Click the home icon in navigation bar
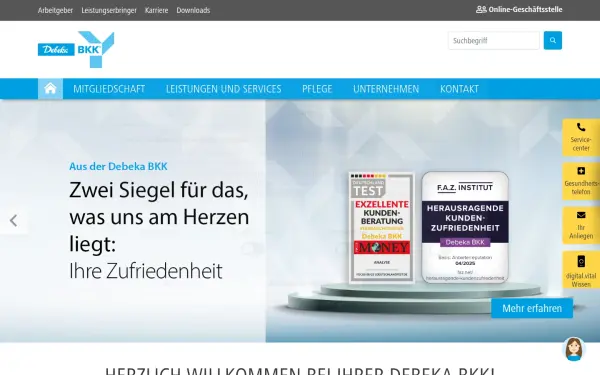600x375 pixels. [50, 89]
